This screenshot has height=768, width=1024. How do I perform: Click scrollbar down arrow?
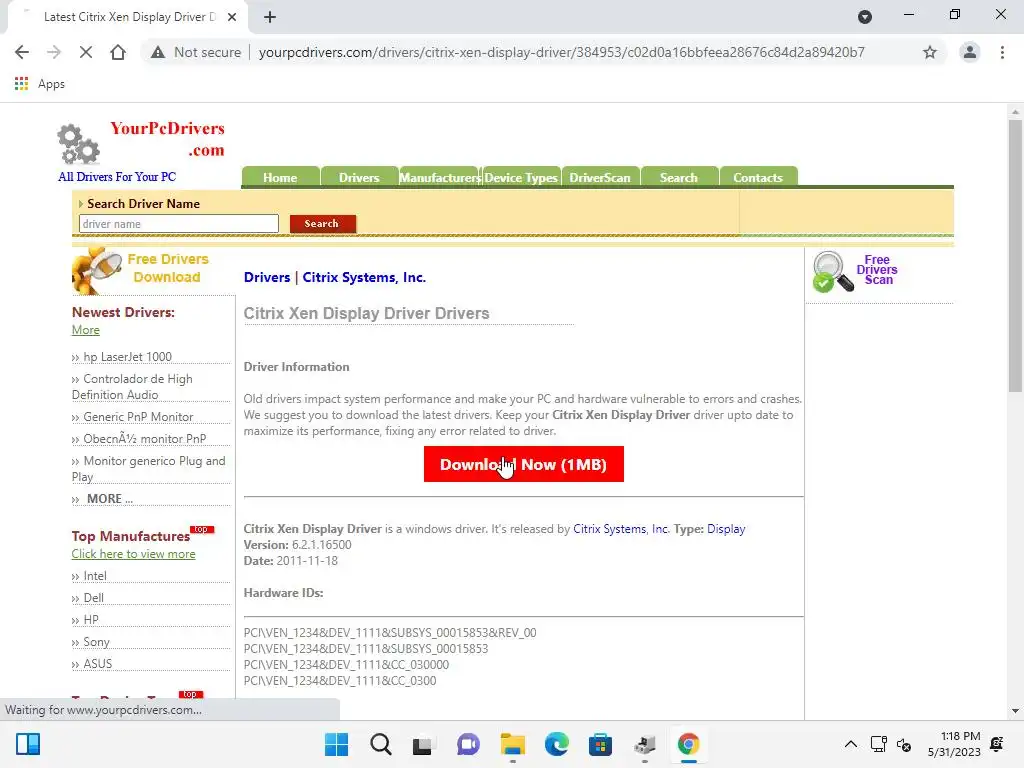pos(1014,711)
